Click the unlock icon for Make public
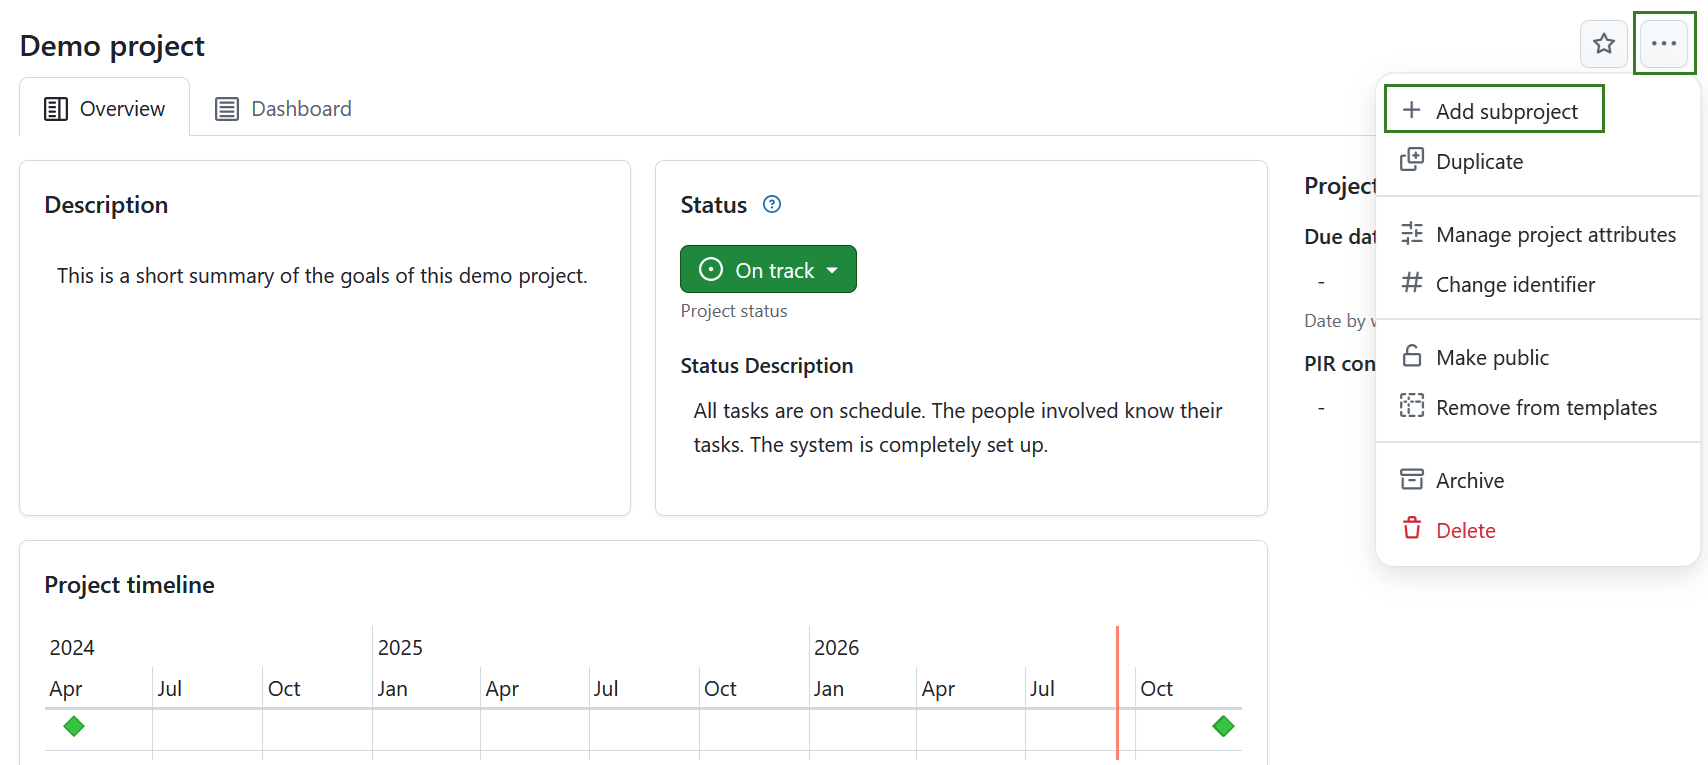 pos(1412,356)
